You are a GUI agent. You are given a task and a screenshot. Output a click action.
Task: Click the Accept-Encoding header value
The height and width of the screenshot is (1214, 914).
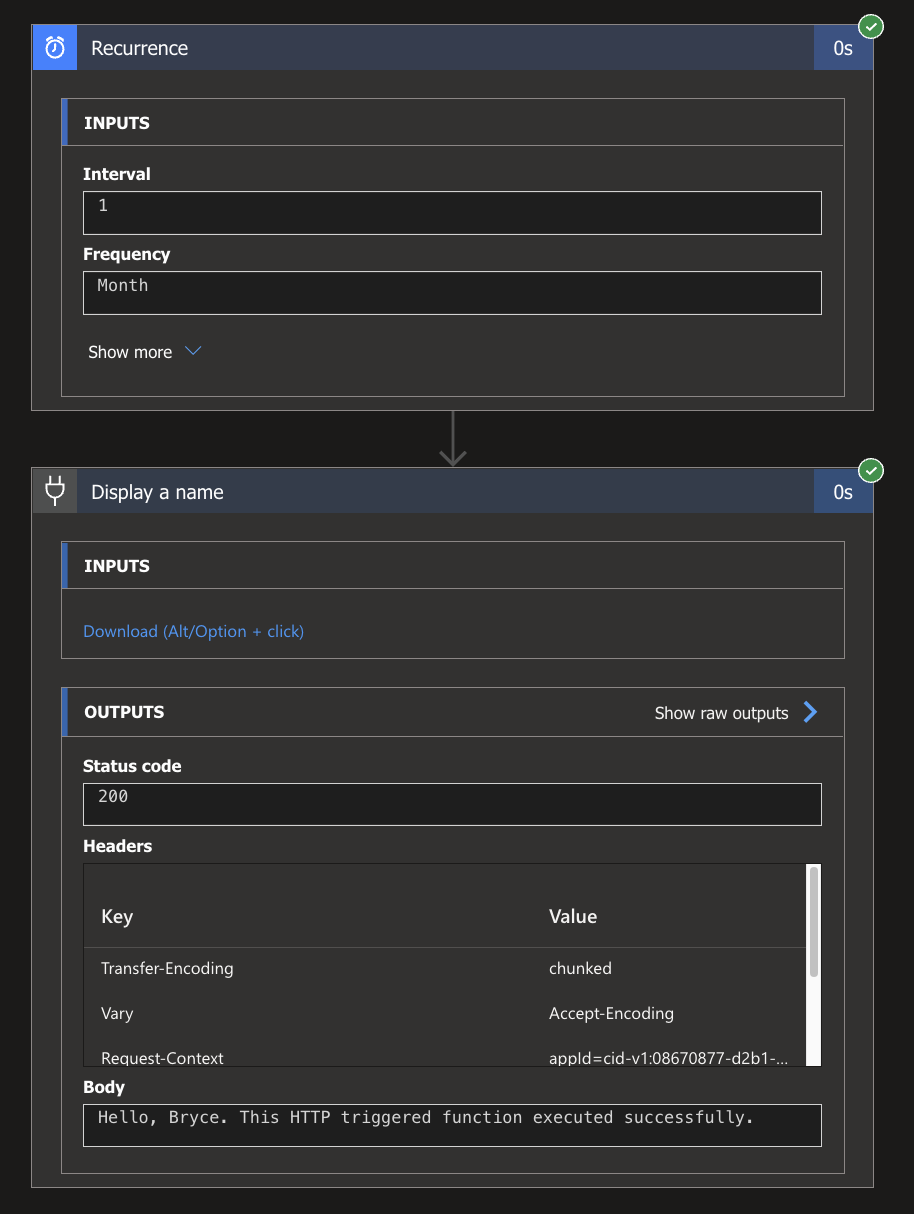[x=611, y=1013]
